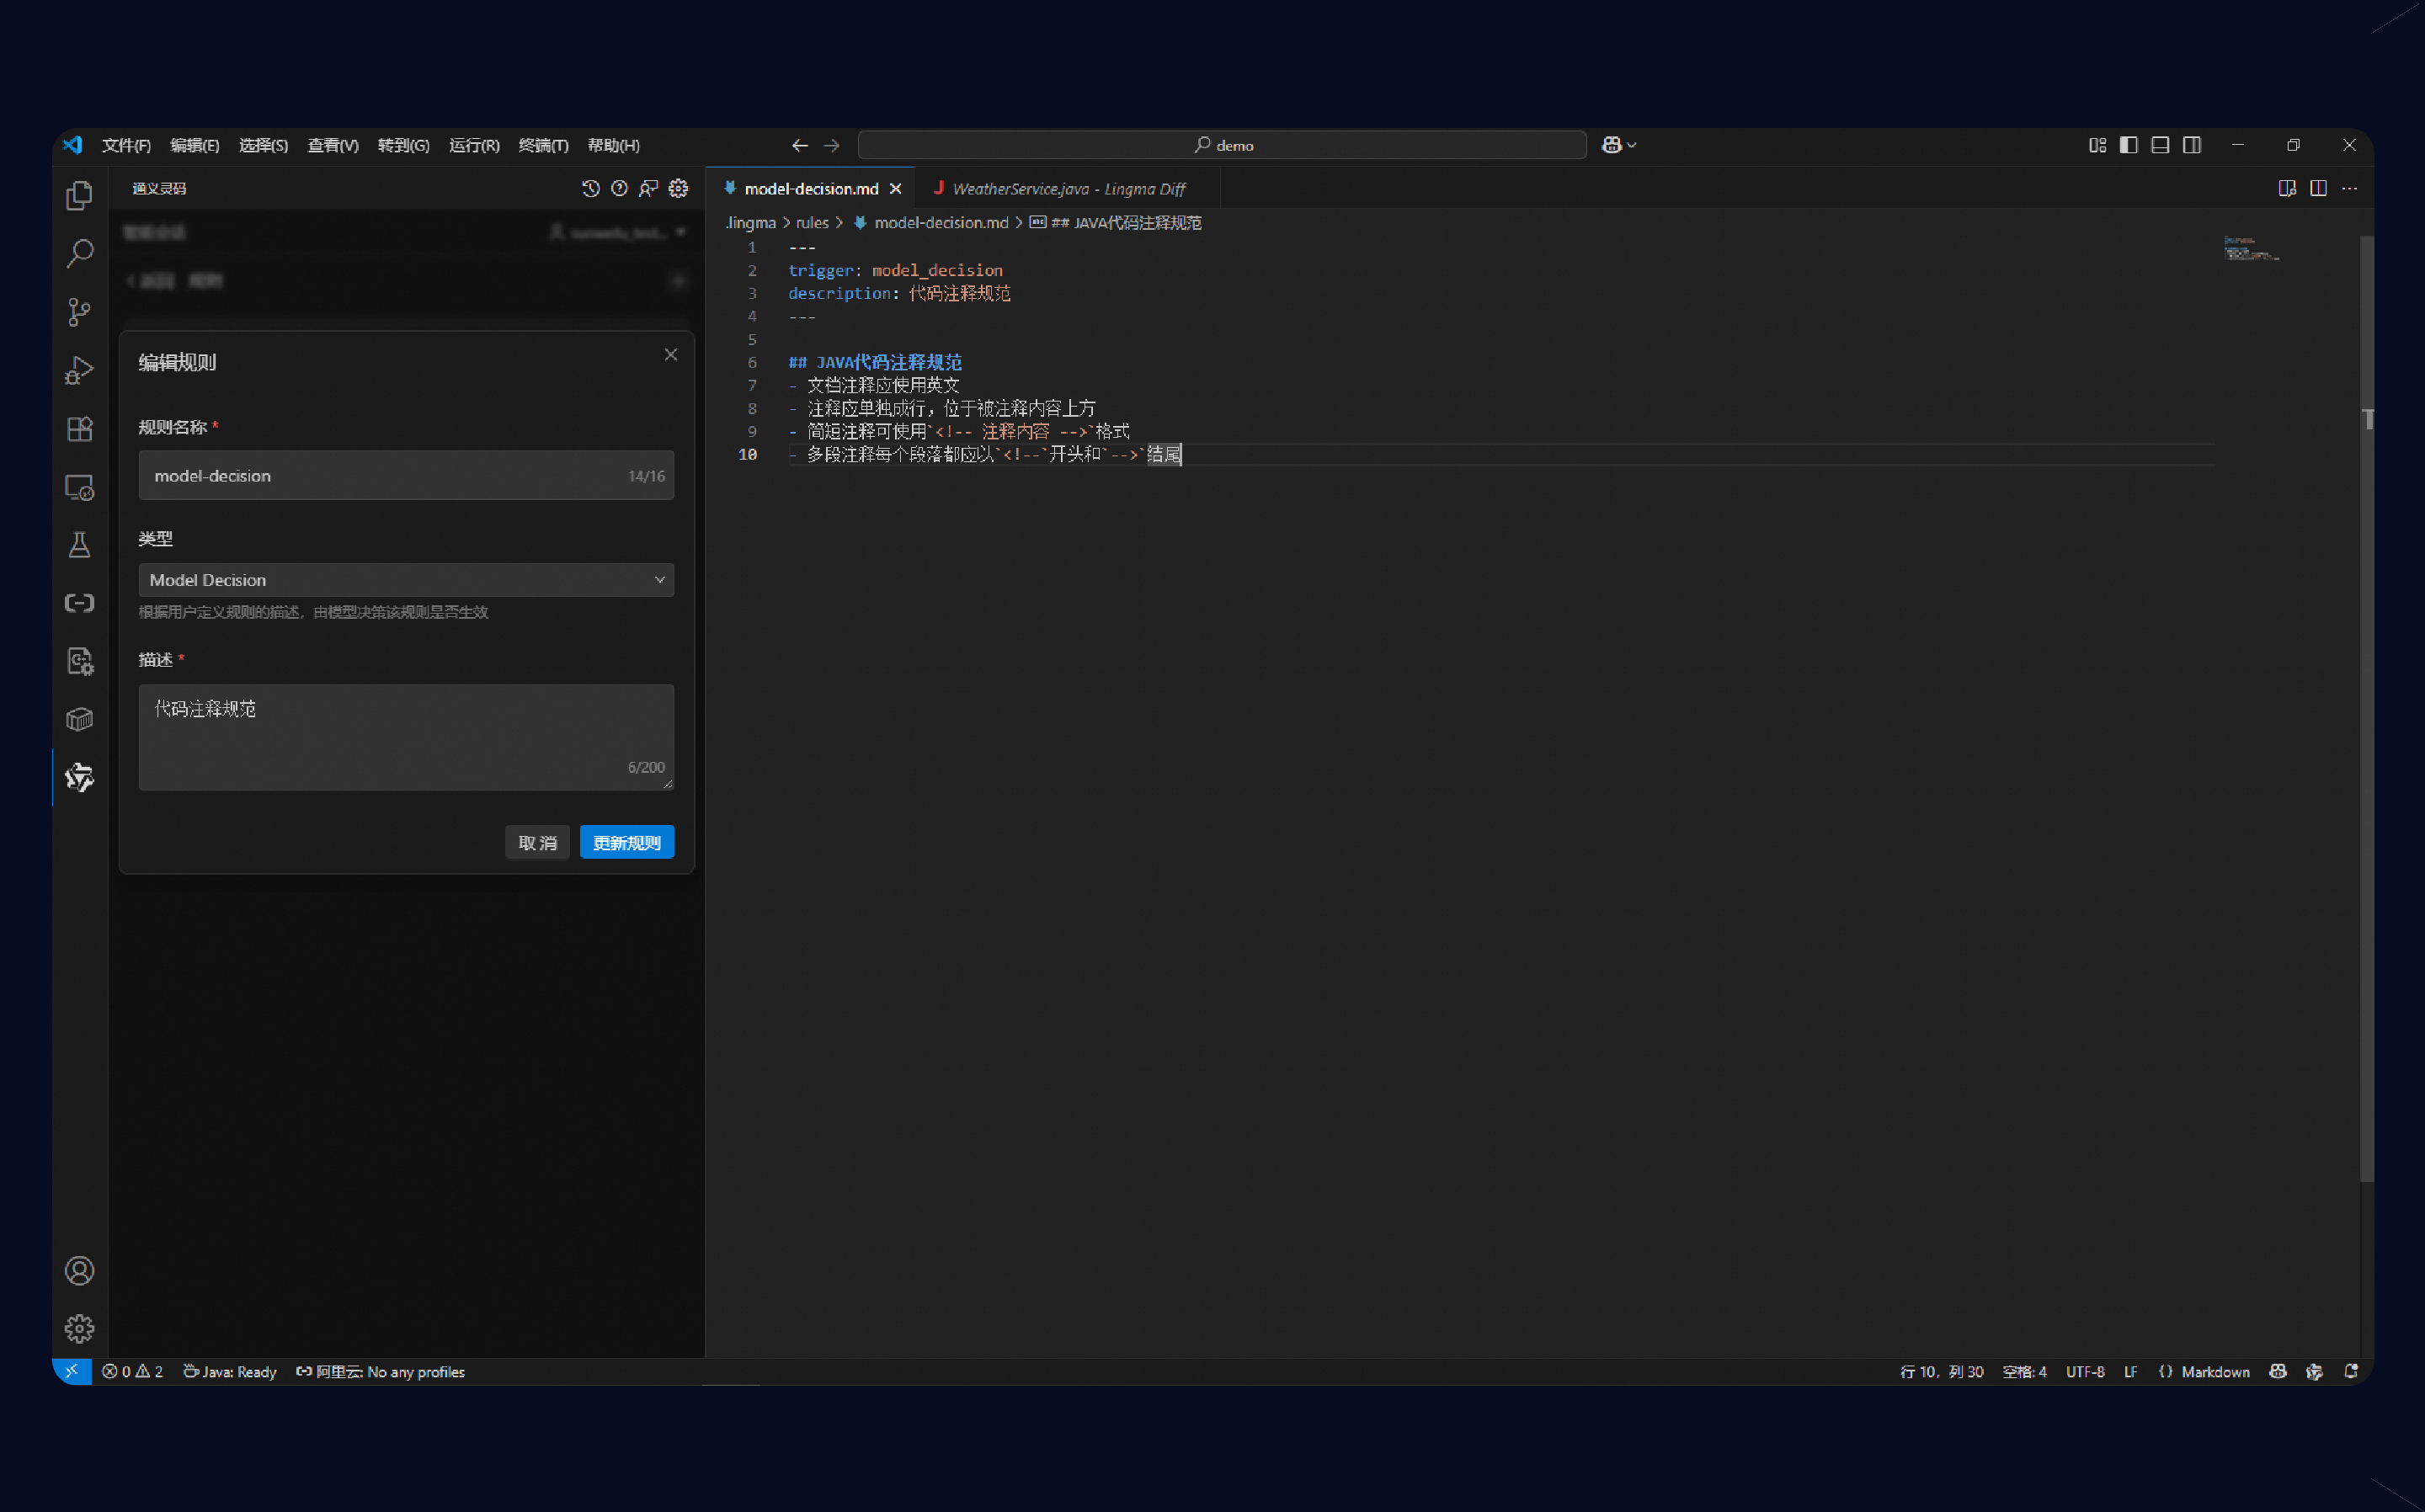The image size is (2425, 1512).
Task: Open the Extensions view
Action: pos(79,428)
